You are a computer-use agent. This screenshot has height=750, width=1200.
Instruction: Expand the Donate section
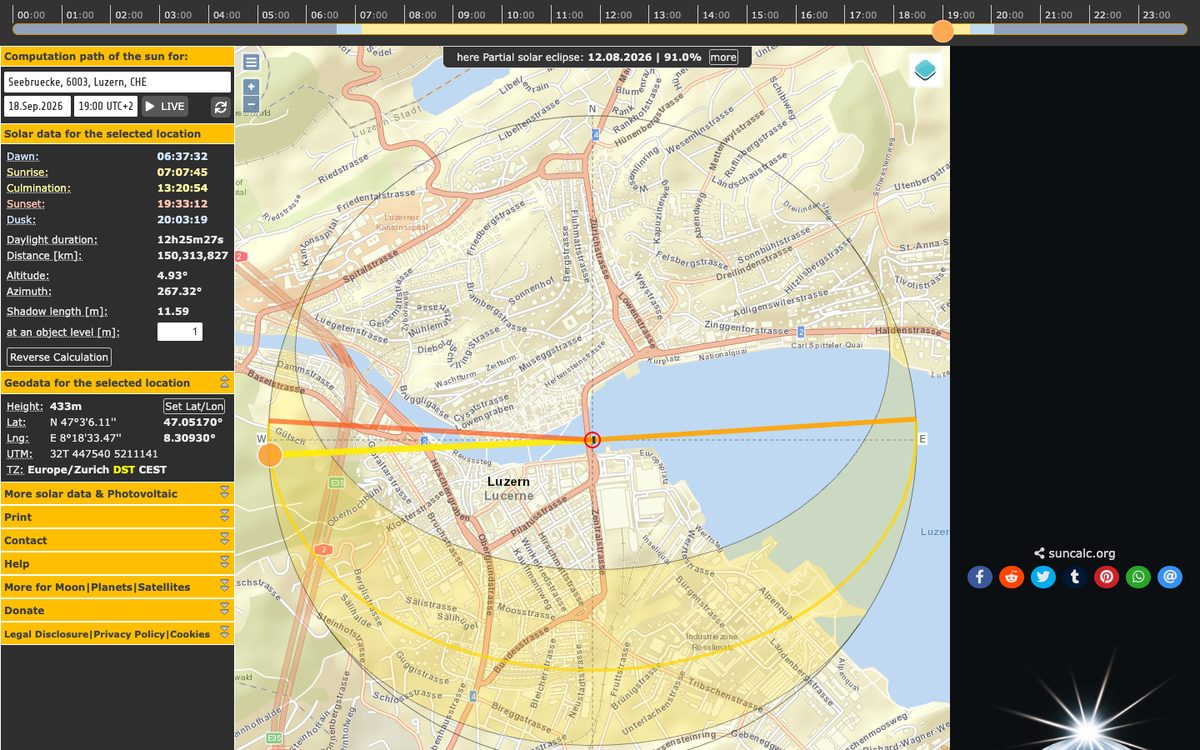117,610
